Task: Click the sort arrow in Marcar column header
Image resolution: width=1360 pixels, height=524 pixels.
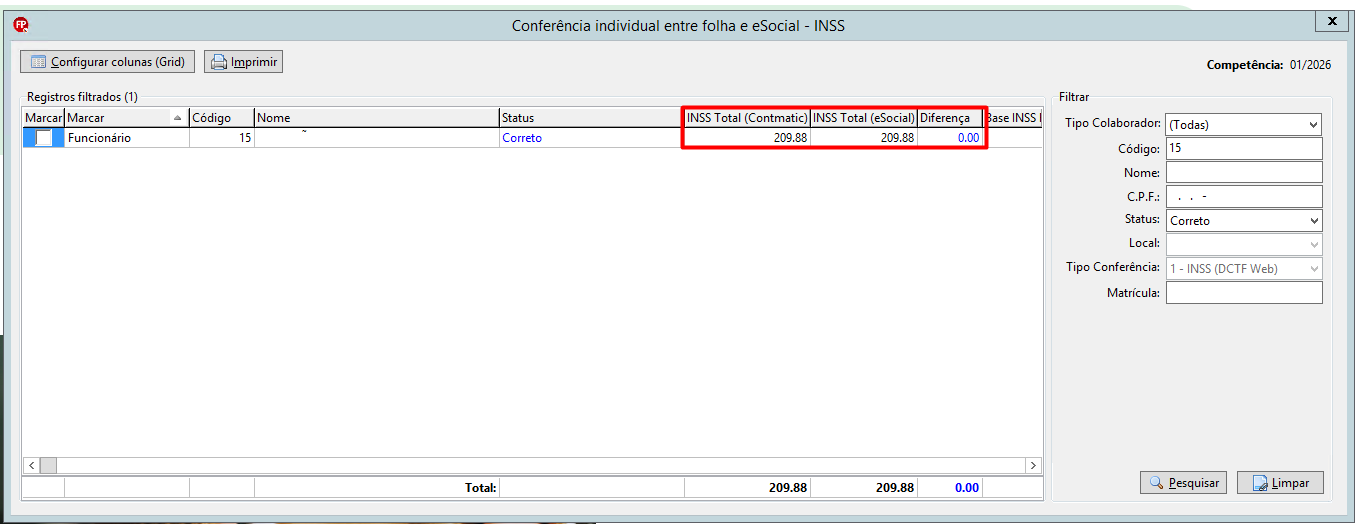Action: (178, 118)
